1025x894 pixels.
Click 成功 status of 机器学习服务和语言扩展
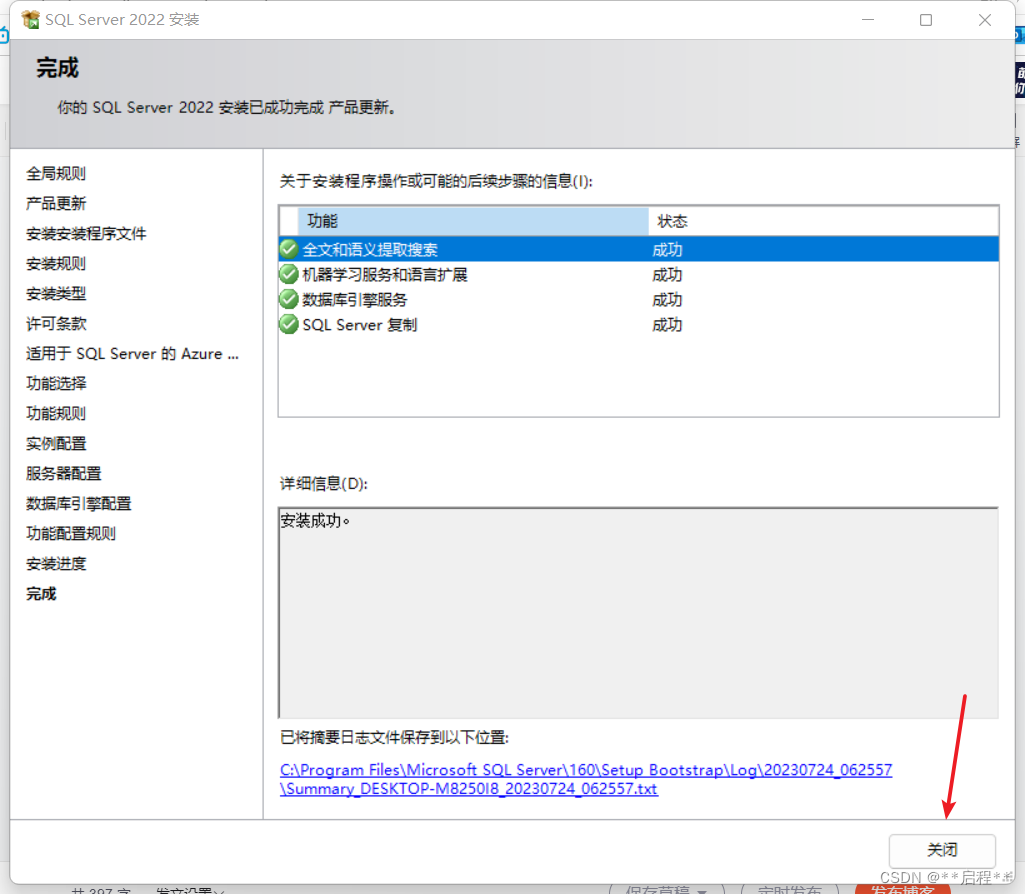tap(667, 274)
